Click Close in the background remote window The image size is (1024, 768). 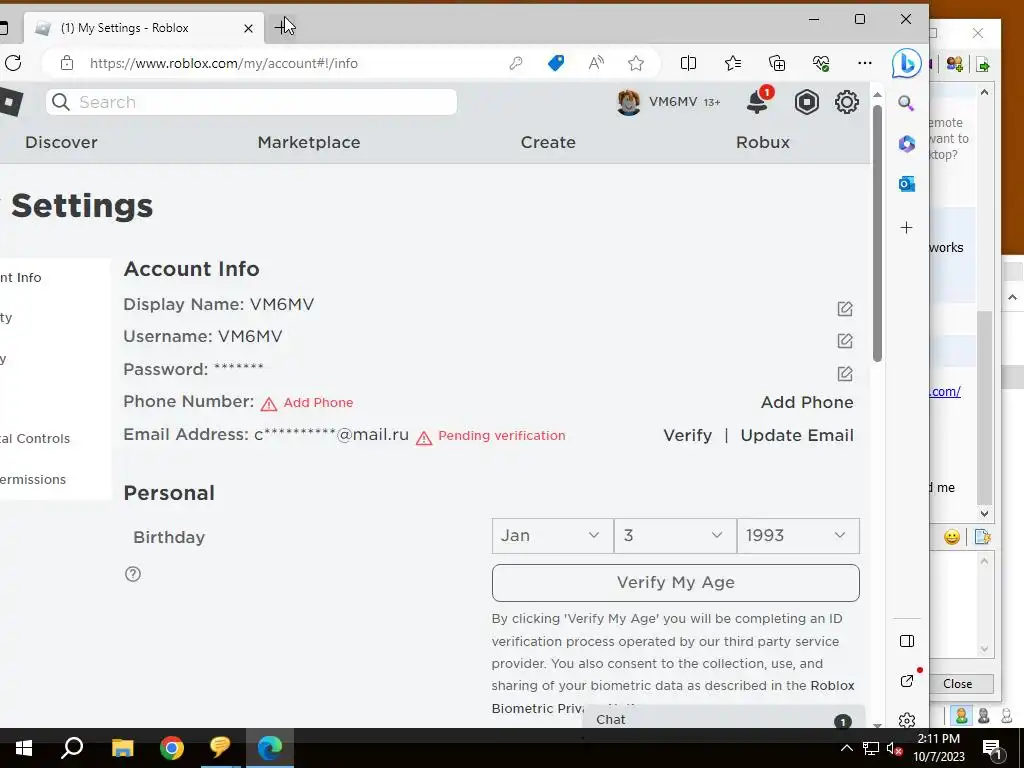[x=957, y=684]
